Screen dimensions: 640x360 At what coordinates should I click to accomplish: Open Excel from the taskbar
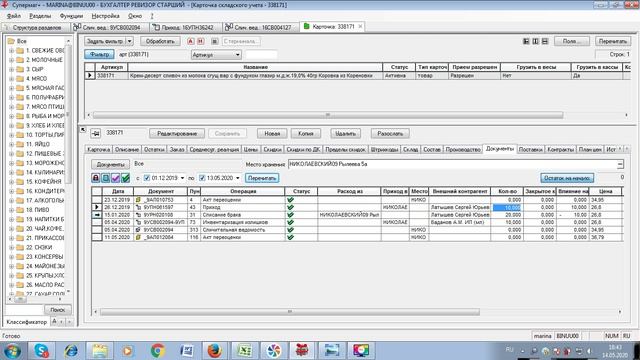[x=244, y=351]
